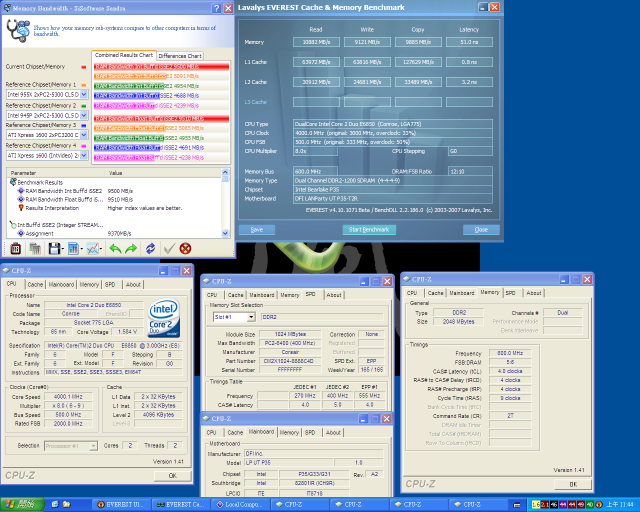Switch to the Differences Chart tab

coord(180,56)
